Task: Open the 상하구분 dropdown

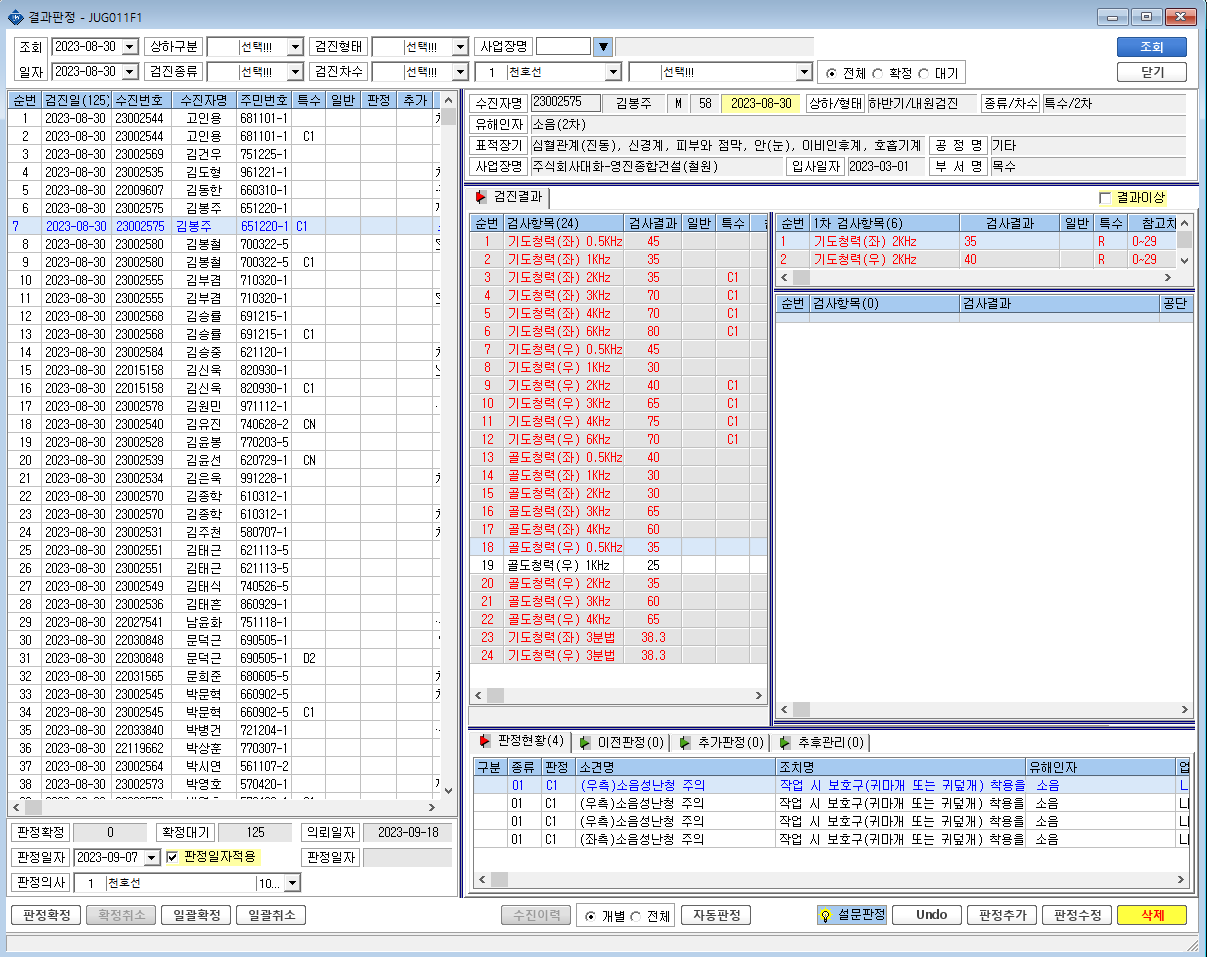Action: pyautogui.click(x=295, y=47)
